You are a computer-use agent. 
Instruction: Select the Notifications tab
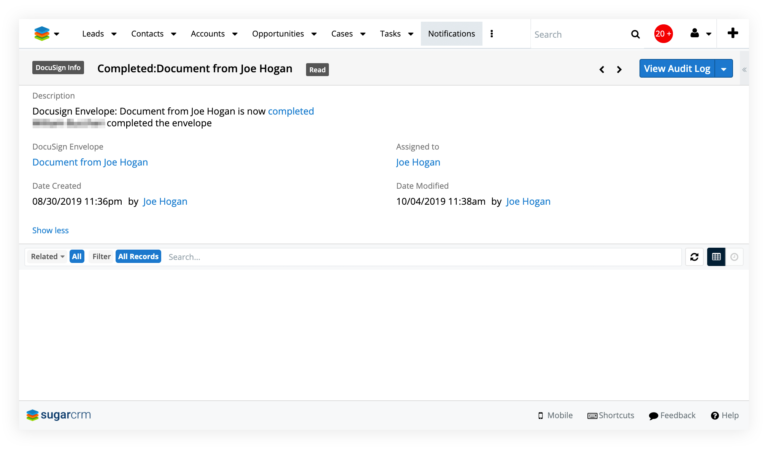[452, 34]
